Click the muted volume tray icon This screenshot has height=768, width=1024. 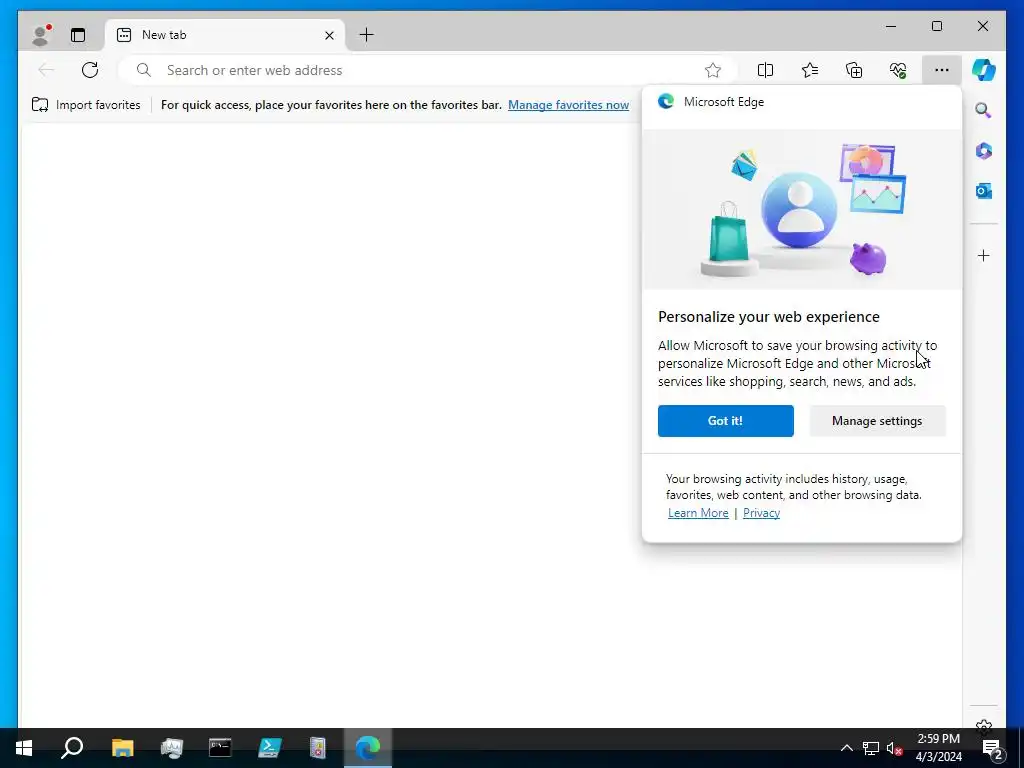894,748
